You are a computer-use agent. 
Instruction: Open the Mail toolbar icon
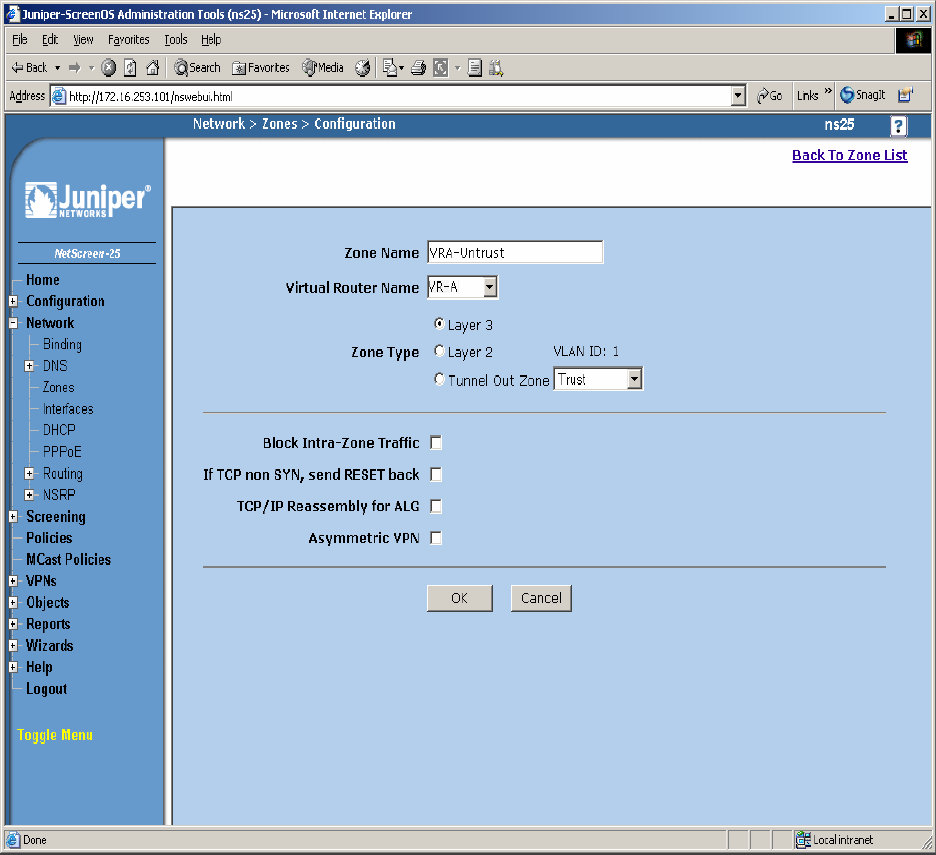[390, 67]
